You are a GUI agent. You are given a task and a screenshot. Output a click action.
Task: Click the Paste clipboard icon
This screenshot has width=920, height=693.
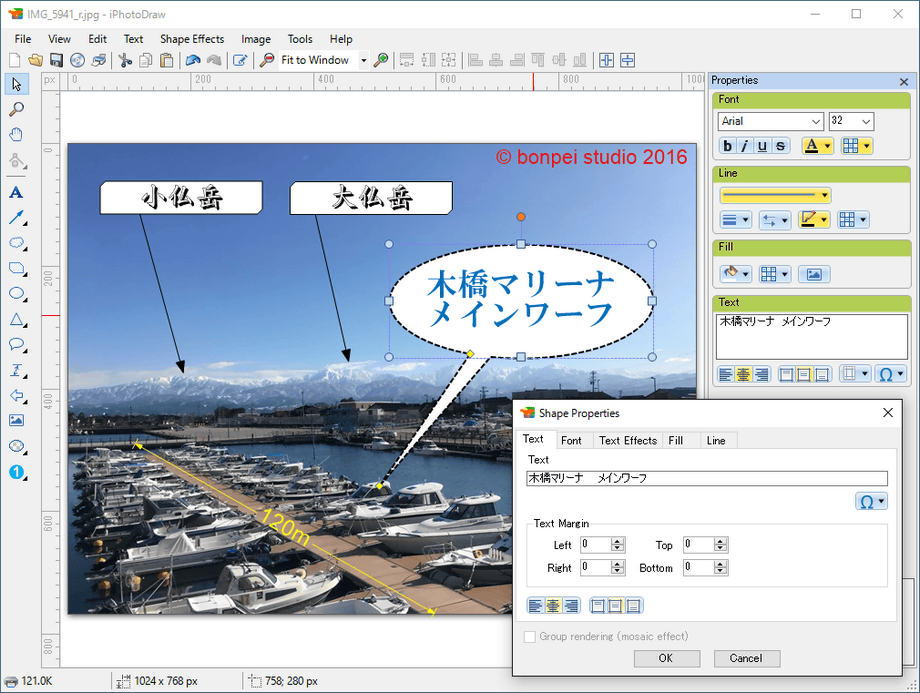[167, 60]
